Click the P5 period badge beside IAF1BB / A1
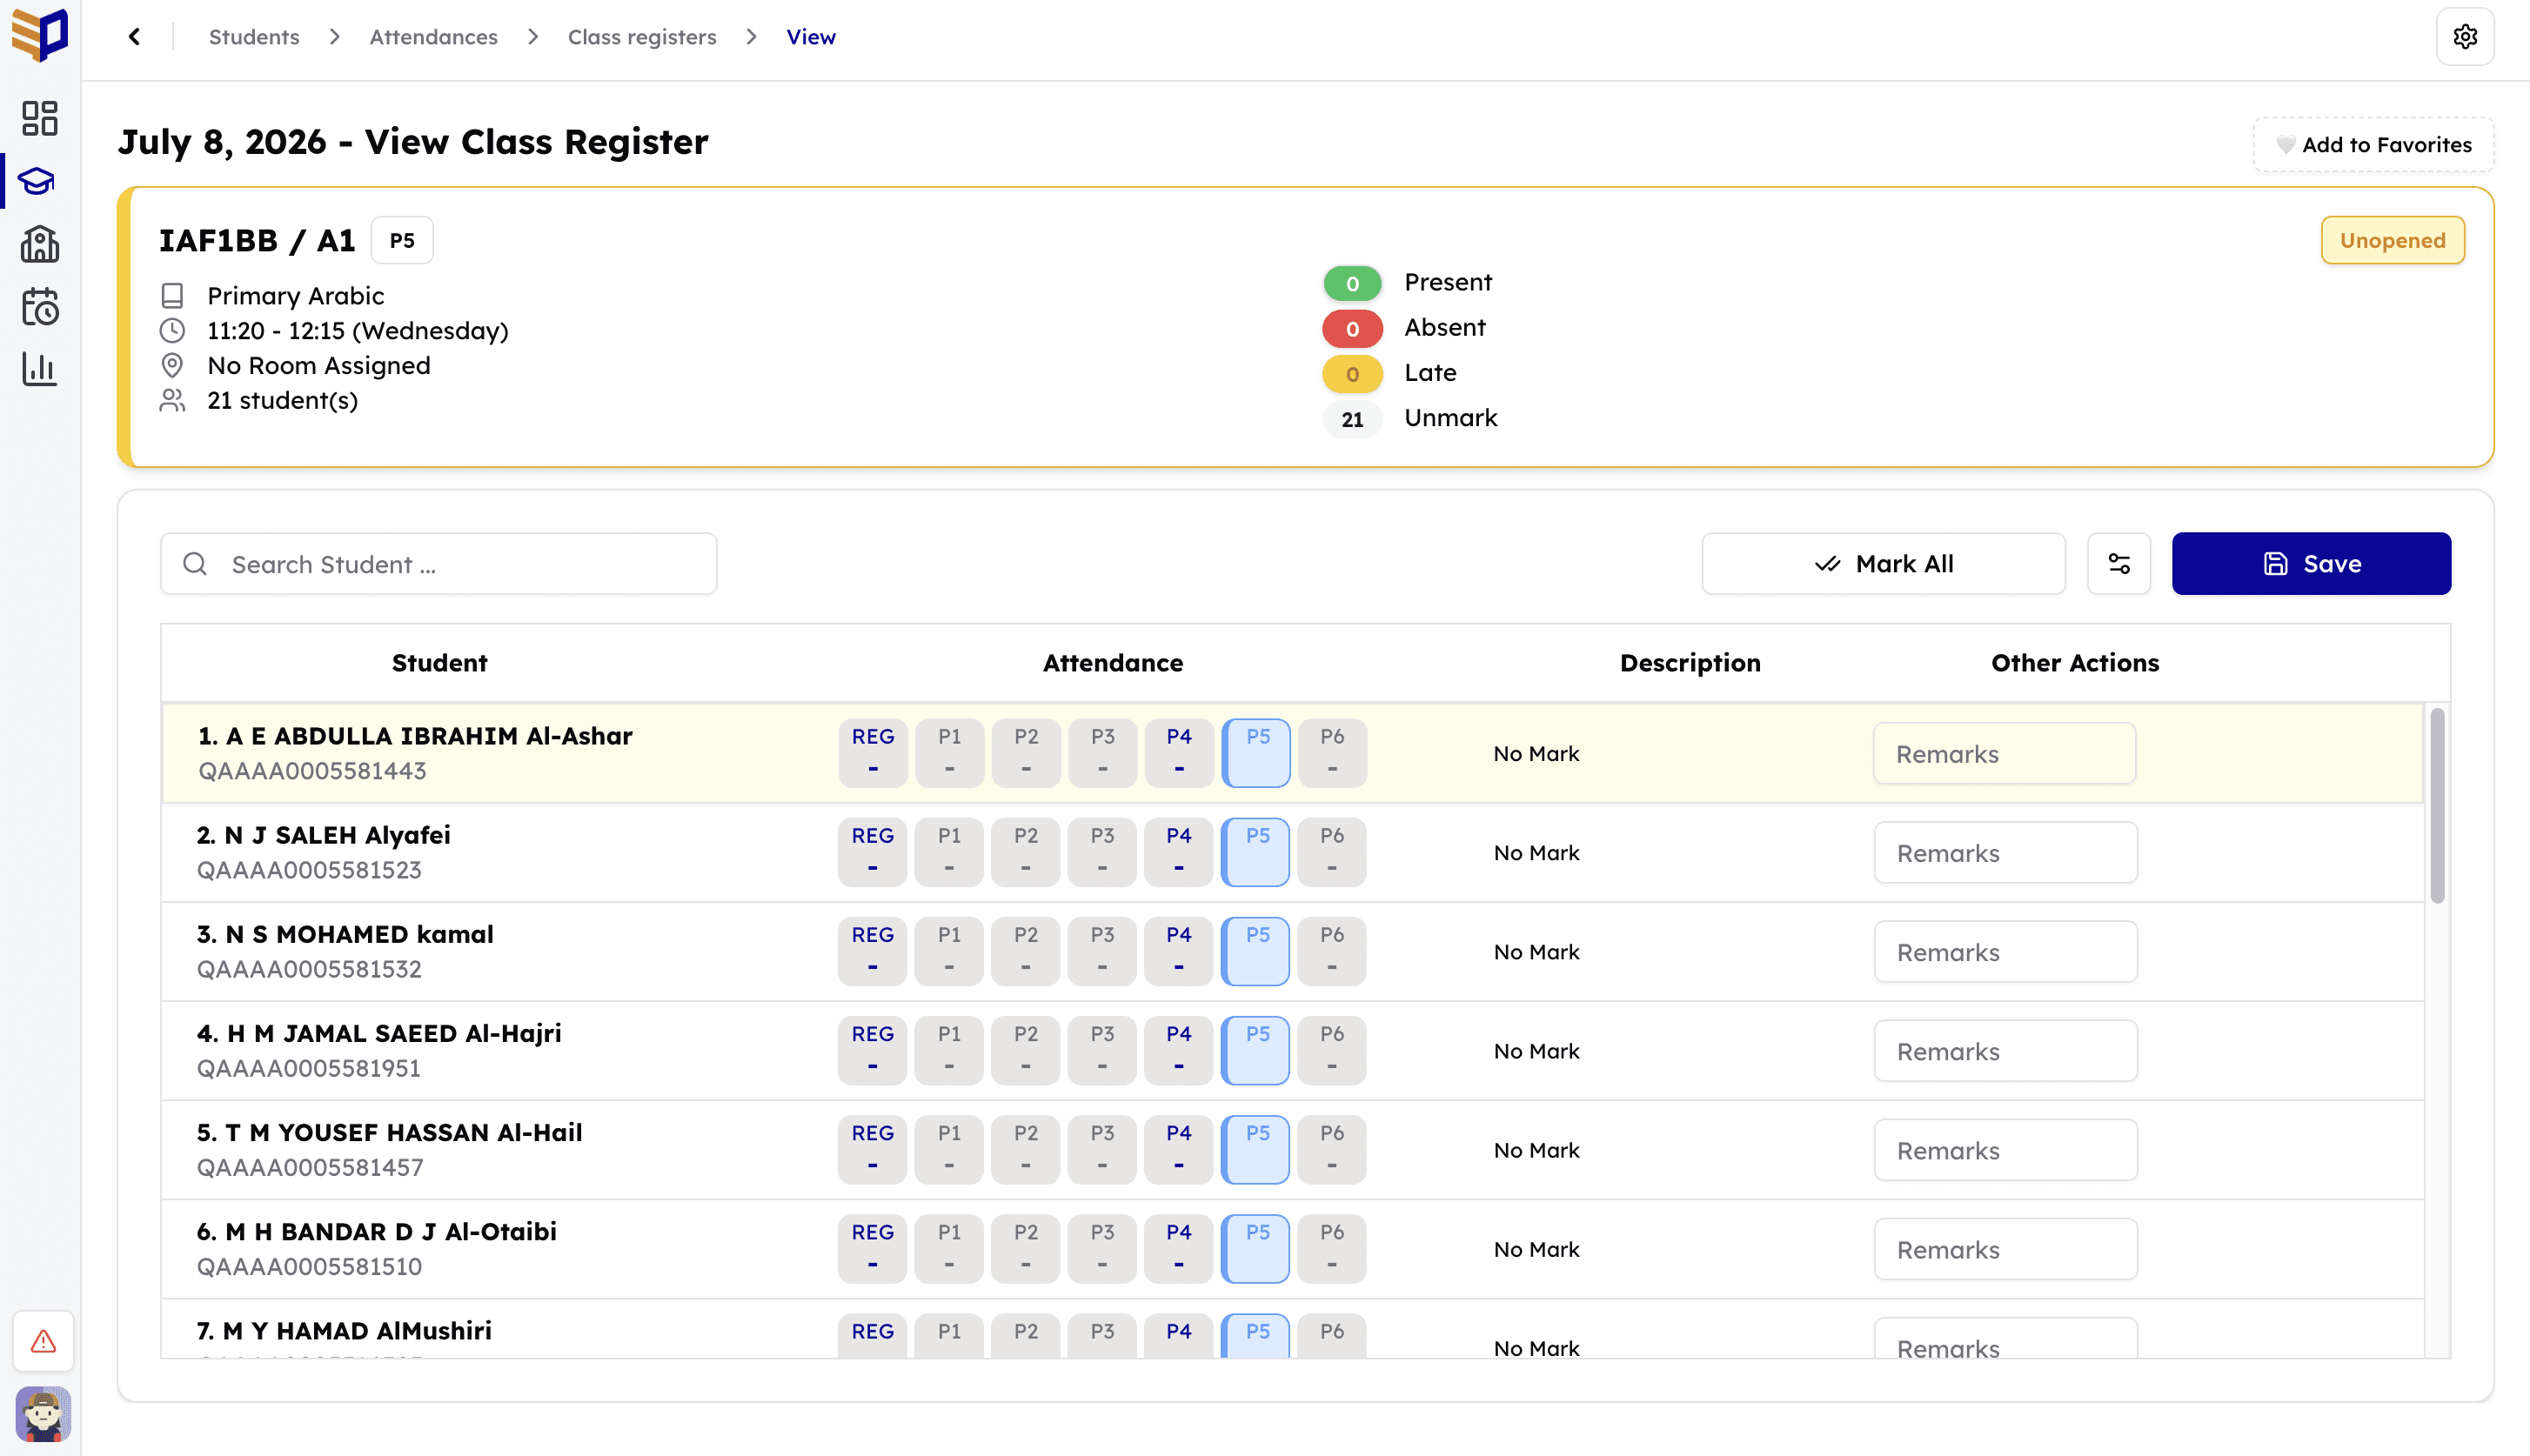This screenshot has width=2530, height=1456. pos(402,240)
